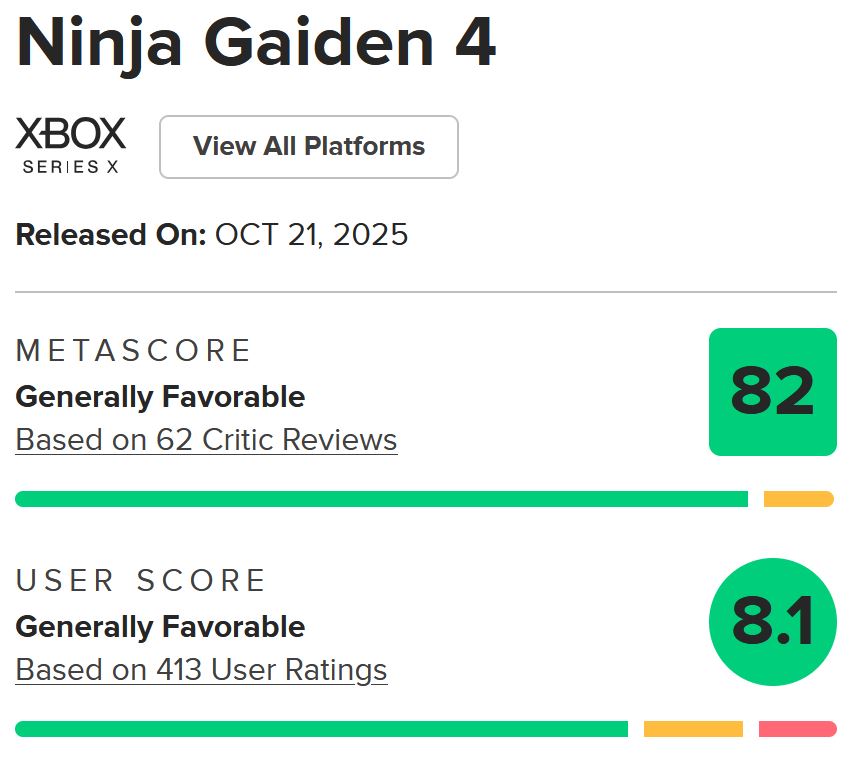Click the yellow segment of the Metascore bar
The image size is (851, 762).
798,499
